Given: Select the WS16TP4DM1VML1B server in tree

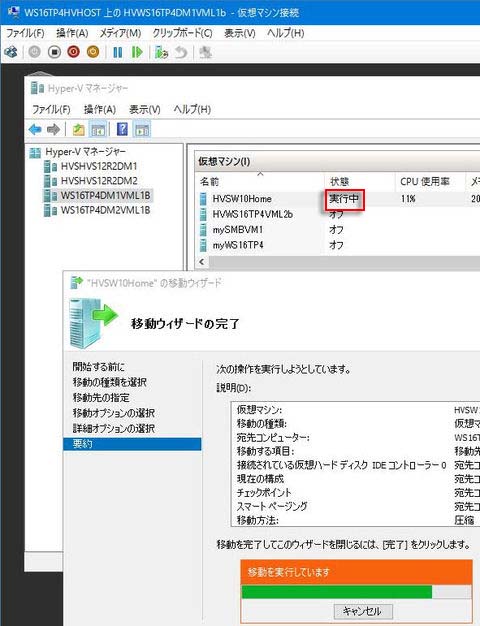Looking at the screenshot, I should [x=105, y=196].
